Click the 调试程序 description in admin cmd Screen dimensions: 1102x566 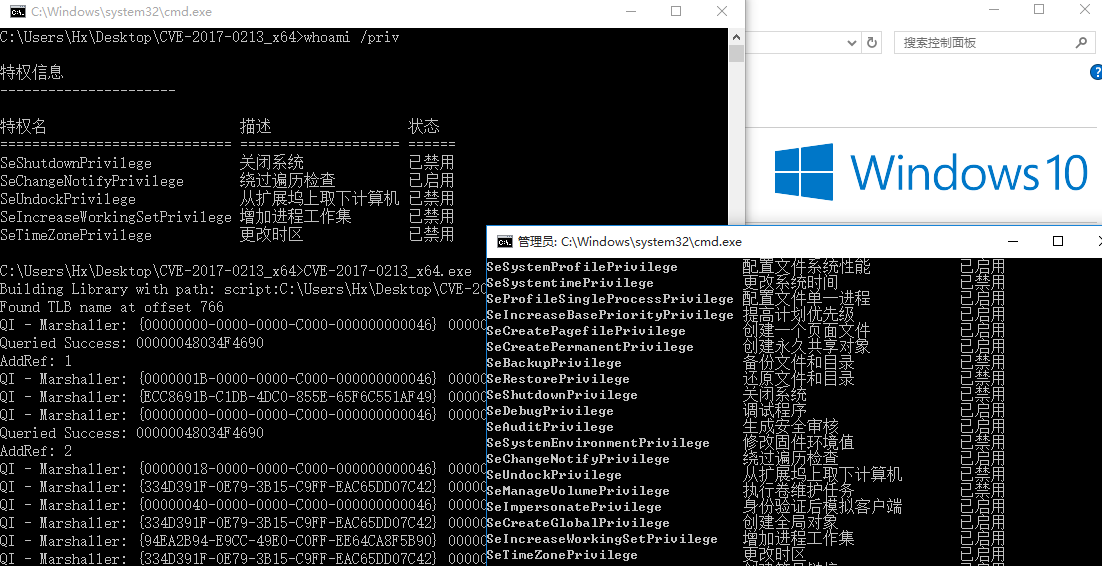(x=774, y=411)
